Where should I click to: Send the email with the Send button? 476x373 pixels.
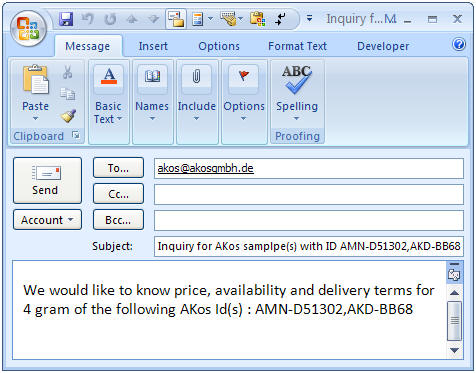click(47, 180)
